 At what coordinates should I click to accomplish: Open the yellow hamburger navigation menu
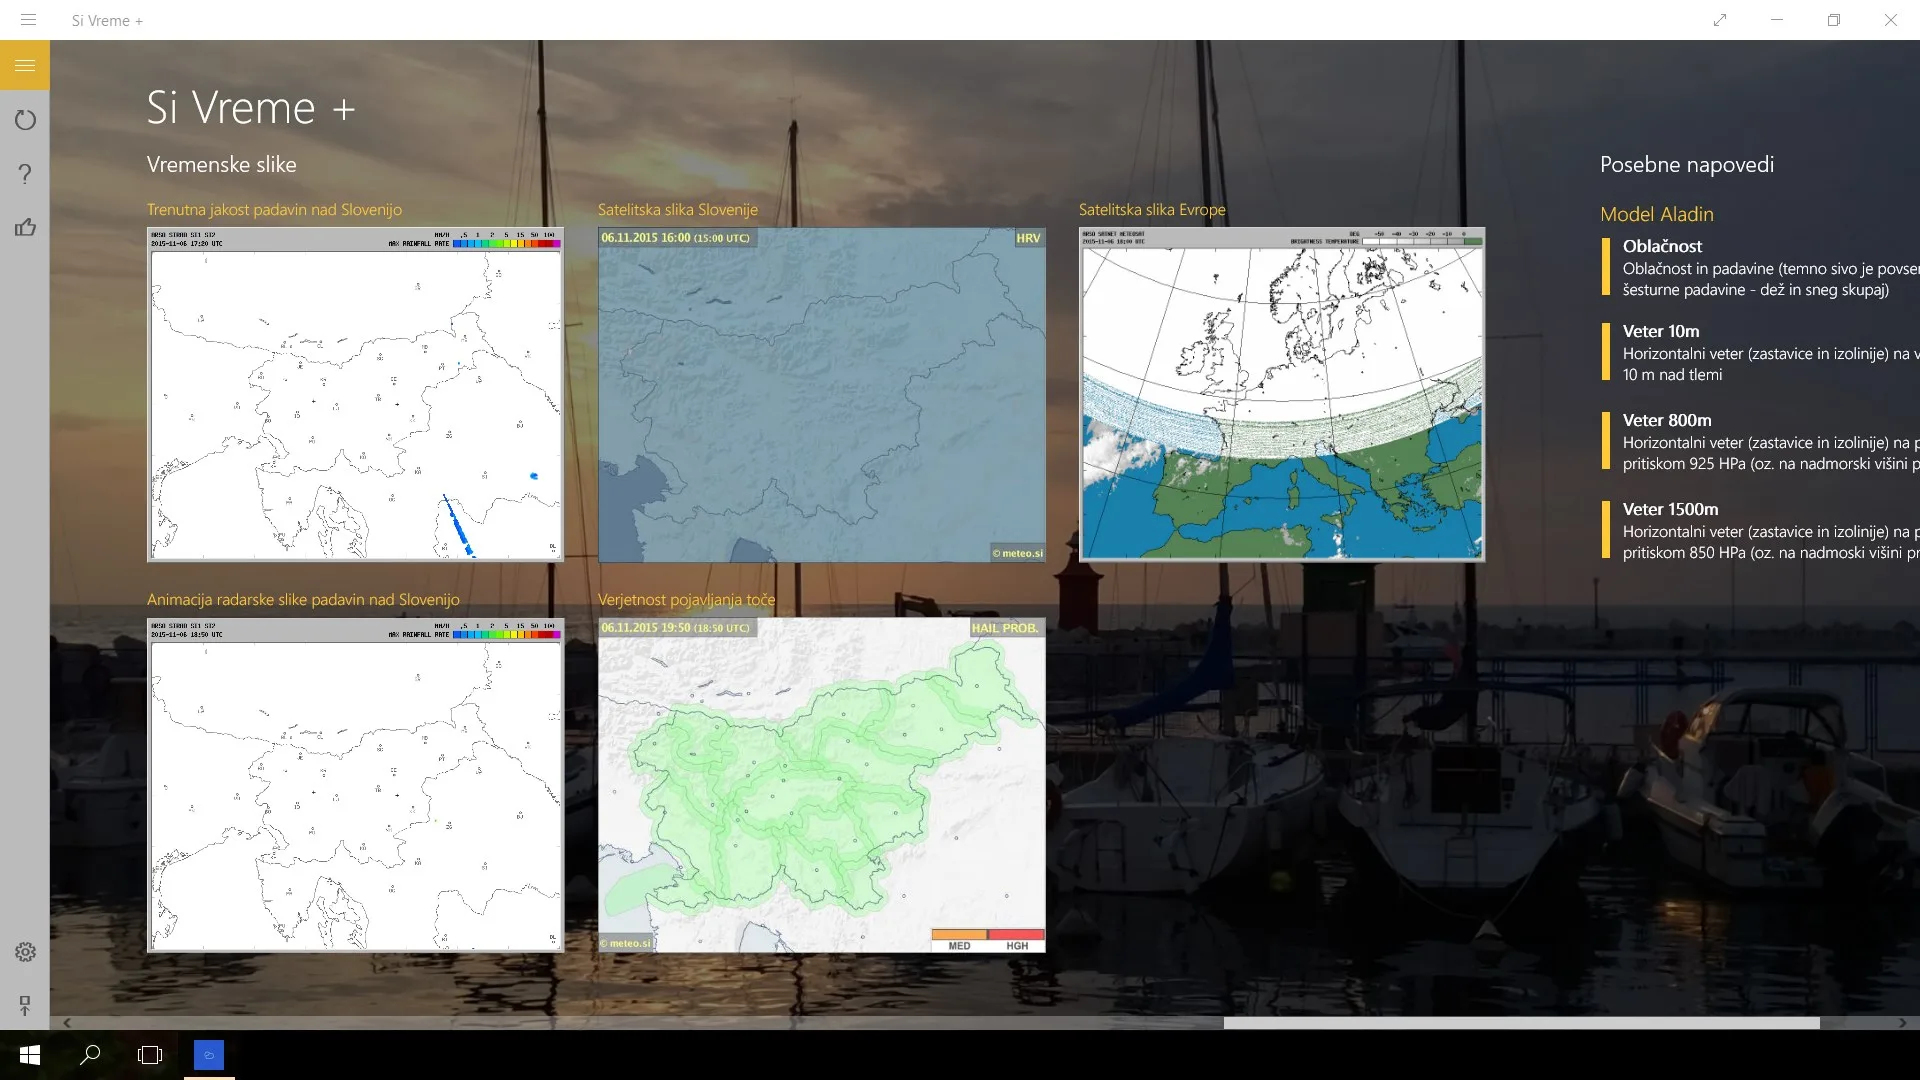point(25,66)
